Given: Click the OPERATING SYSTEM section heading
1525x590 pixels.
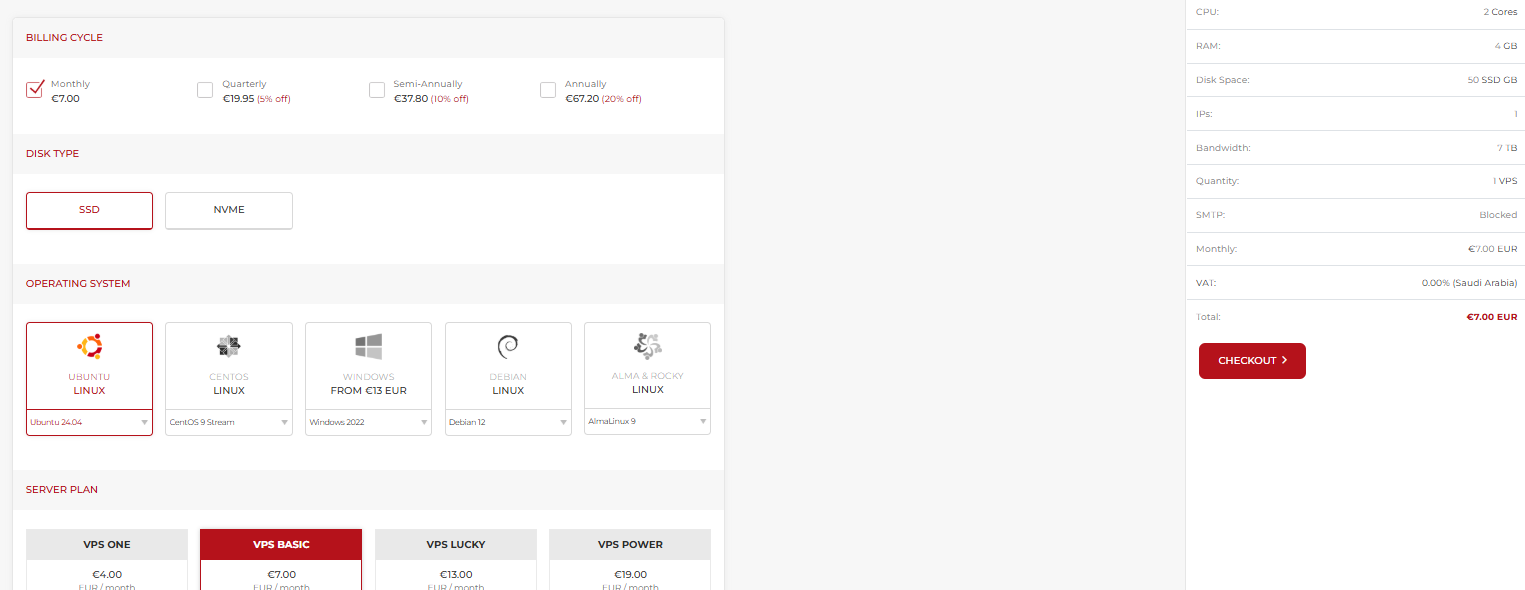Looking at the screenshot, I should pos(78,284).
